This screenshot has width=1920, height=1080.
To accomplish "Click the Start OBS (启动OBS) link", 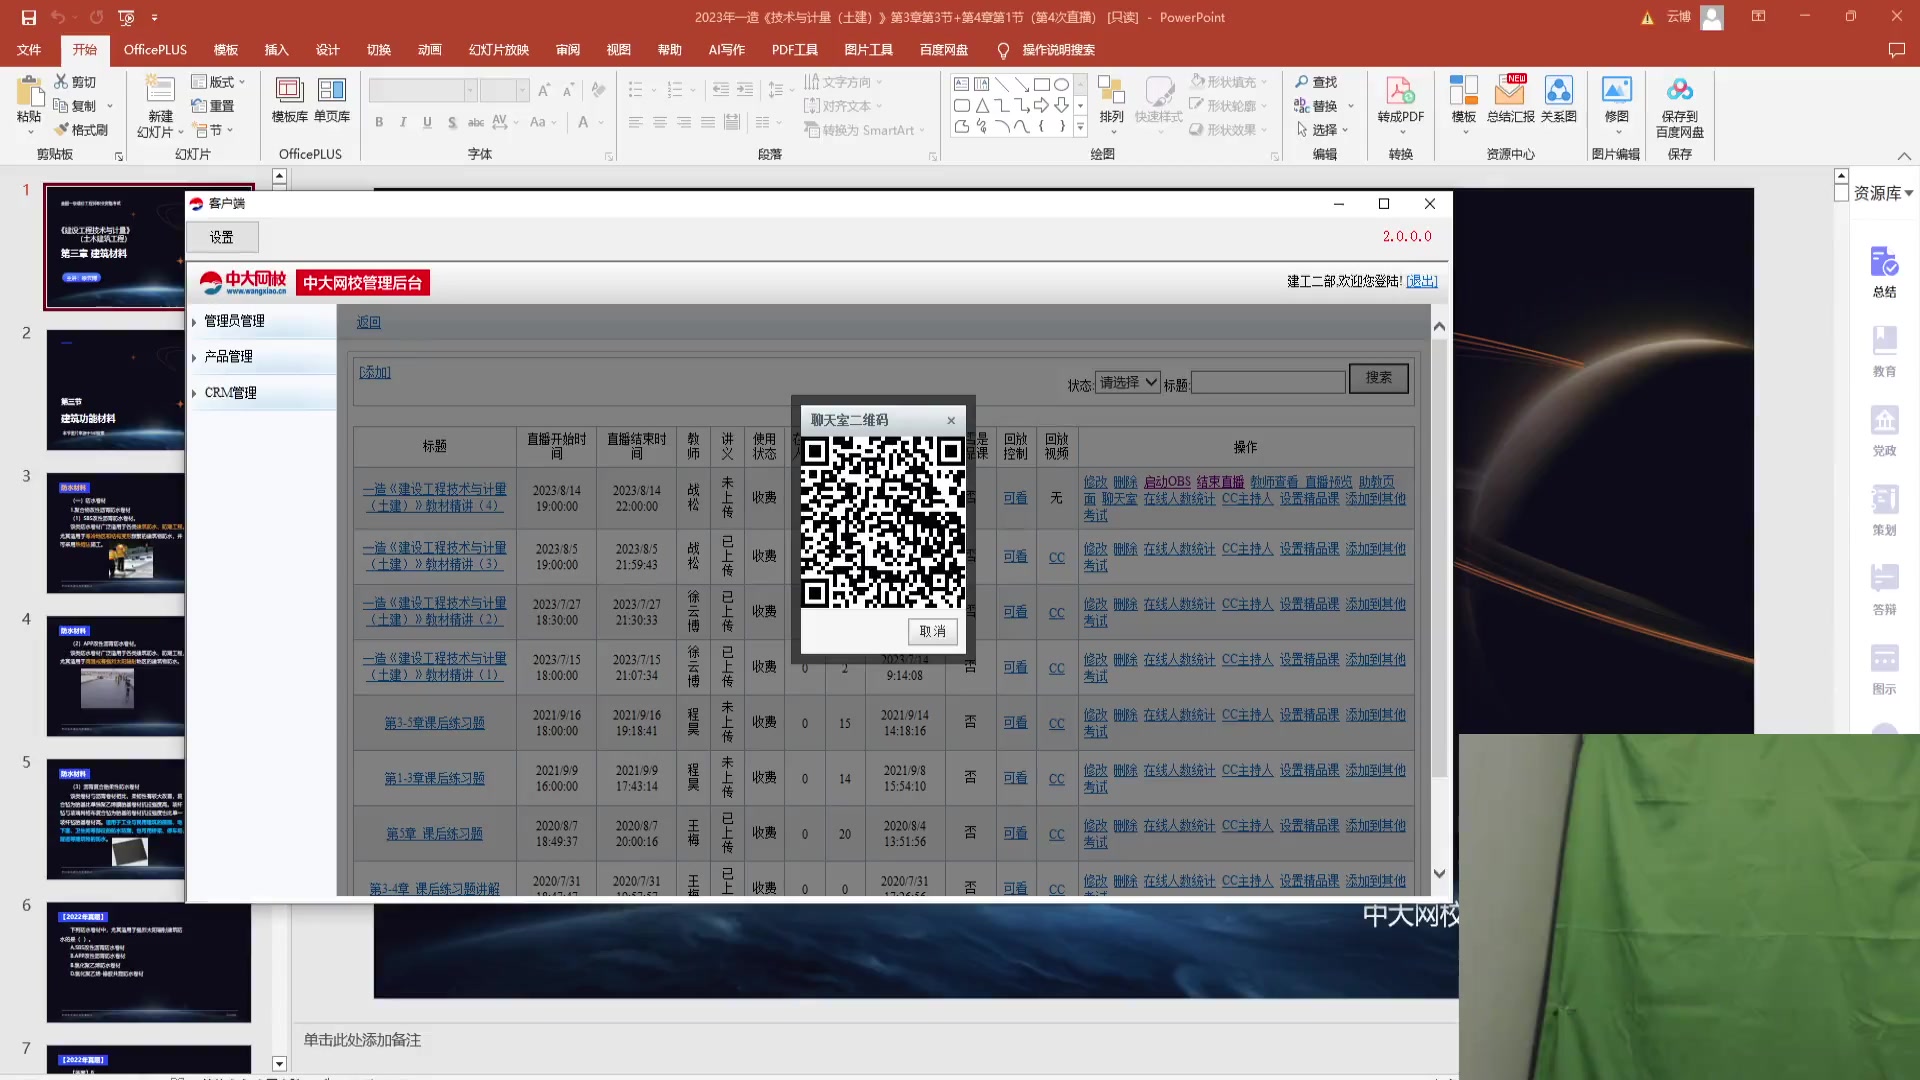I will click(1167, 482).
